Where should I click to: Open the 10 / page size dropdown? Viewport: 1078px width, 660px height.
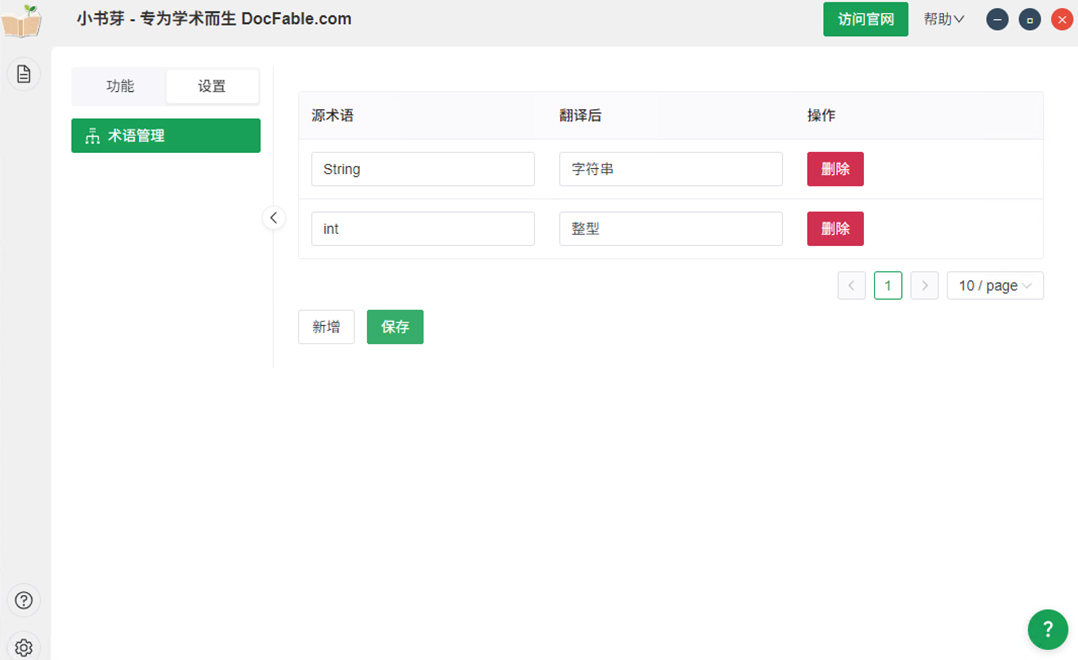(995, 286)
